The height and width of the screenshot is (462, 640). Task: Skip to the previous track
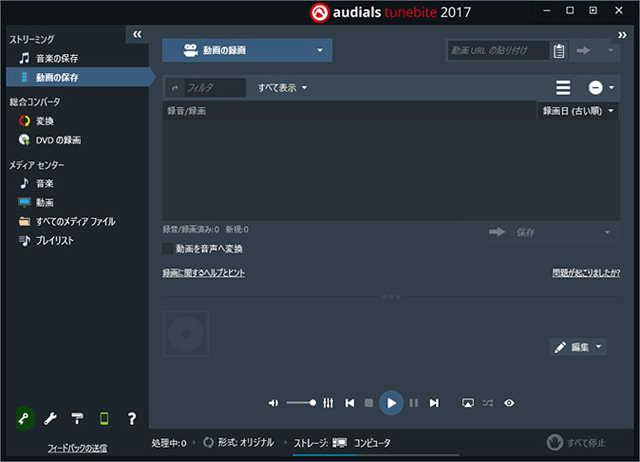[x=350, y=403]
